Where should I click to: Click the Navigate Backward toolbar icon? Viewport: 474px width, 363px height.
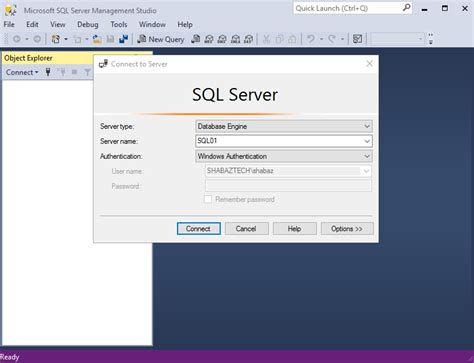click(16, 39)
